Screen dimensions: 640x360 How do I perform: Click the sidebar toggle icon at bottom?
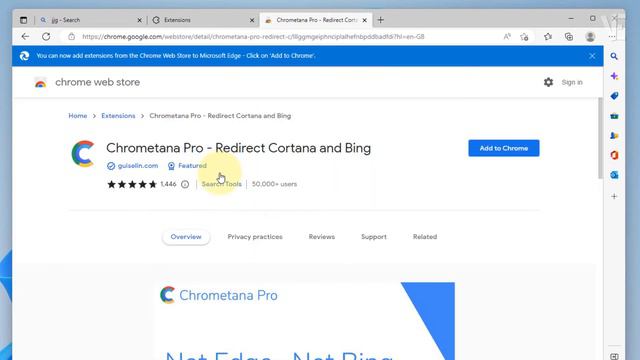point(614,356)
